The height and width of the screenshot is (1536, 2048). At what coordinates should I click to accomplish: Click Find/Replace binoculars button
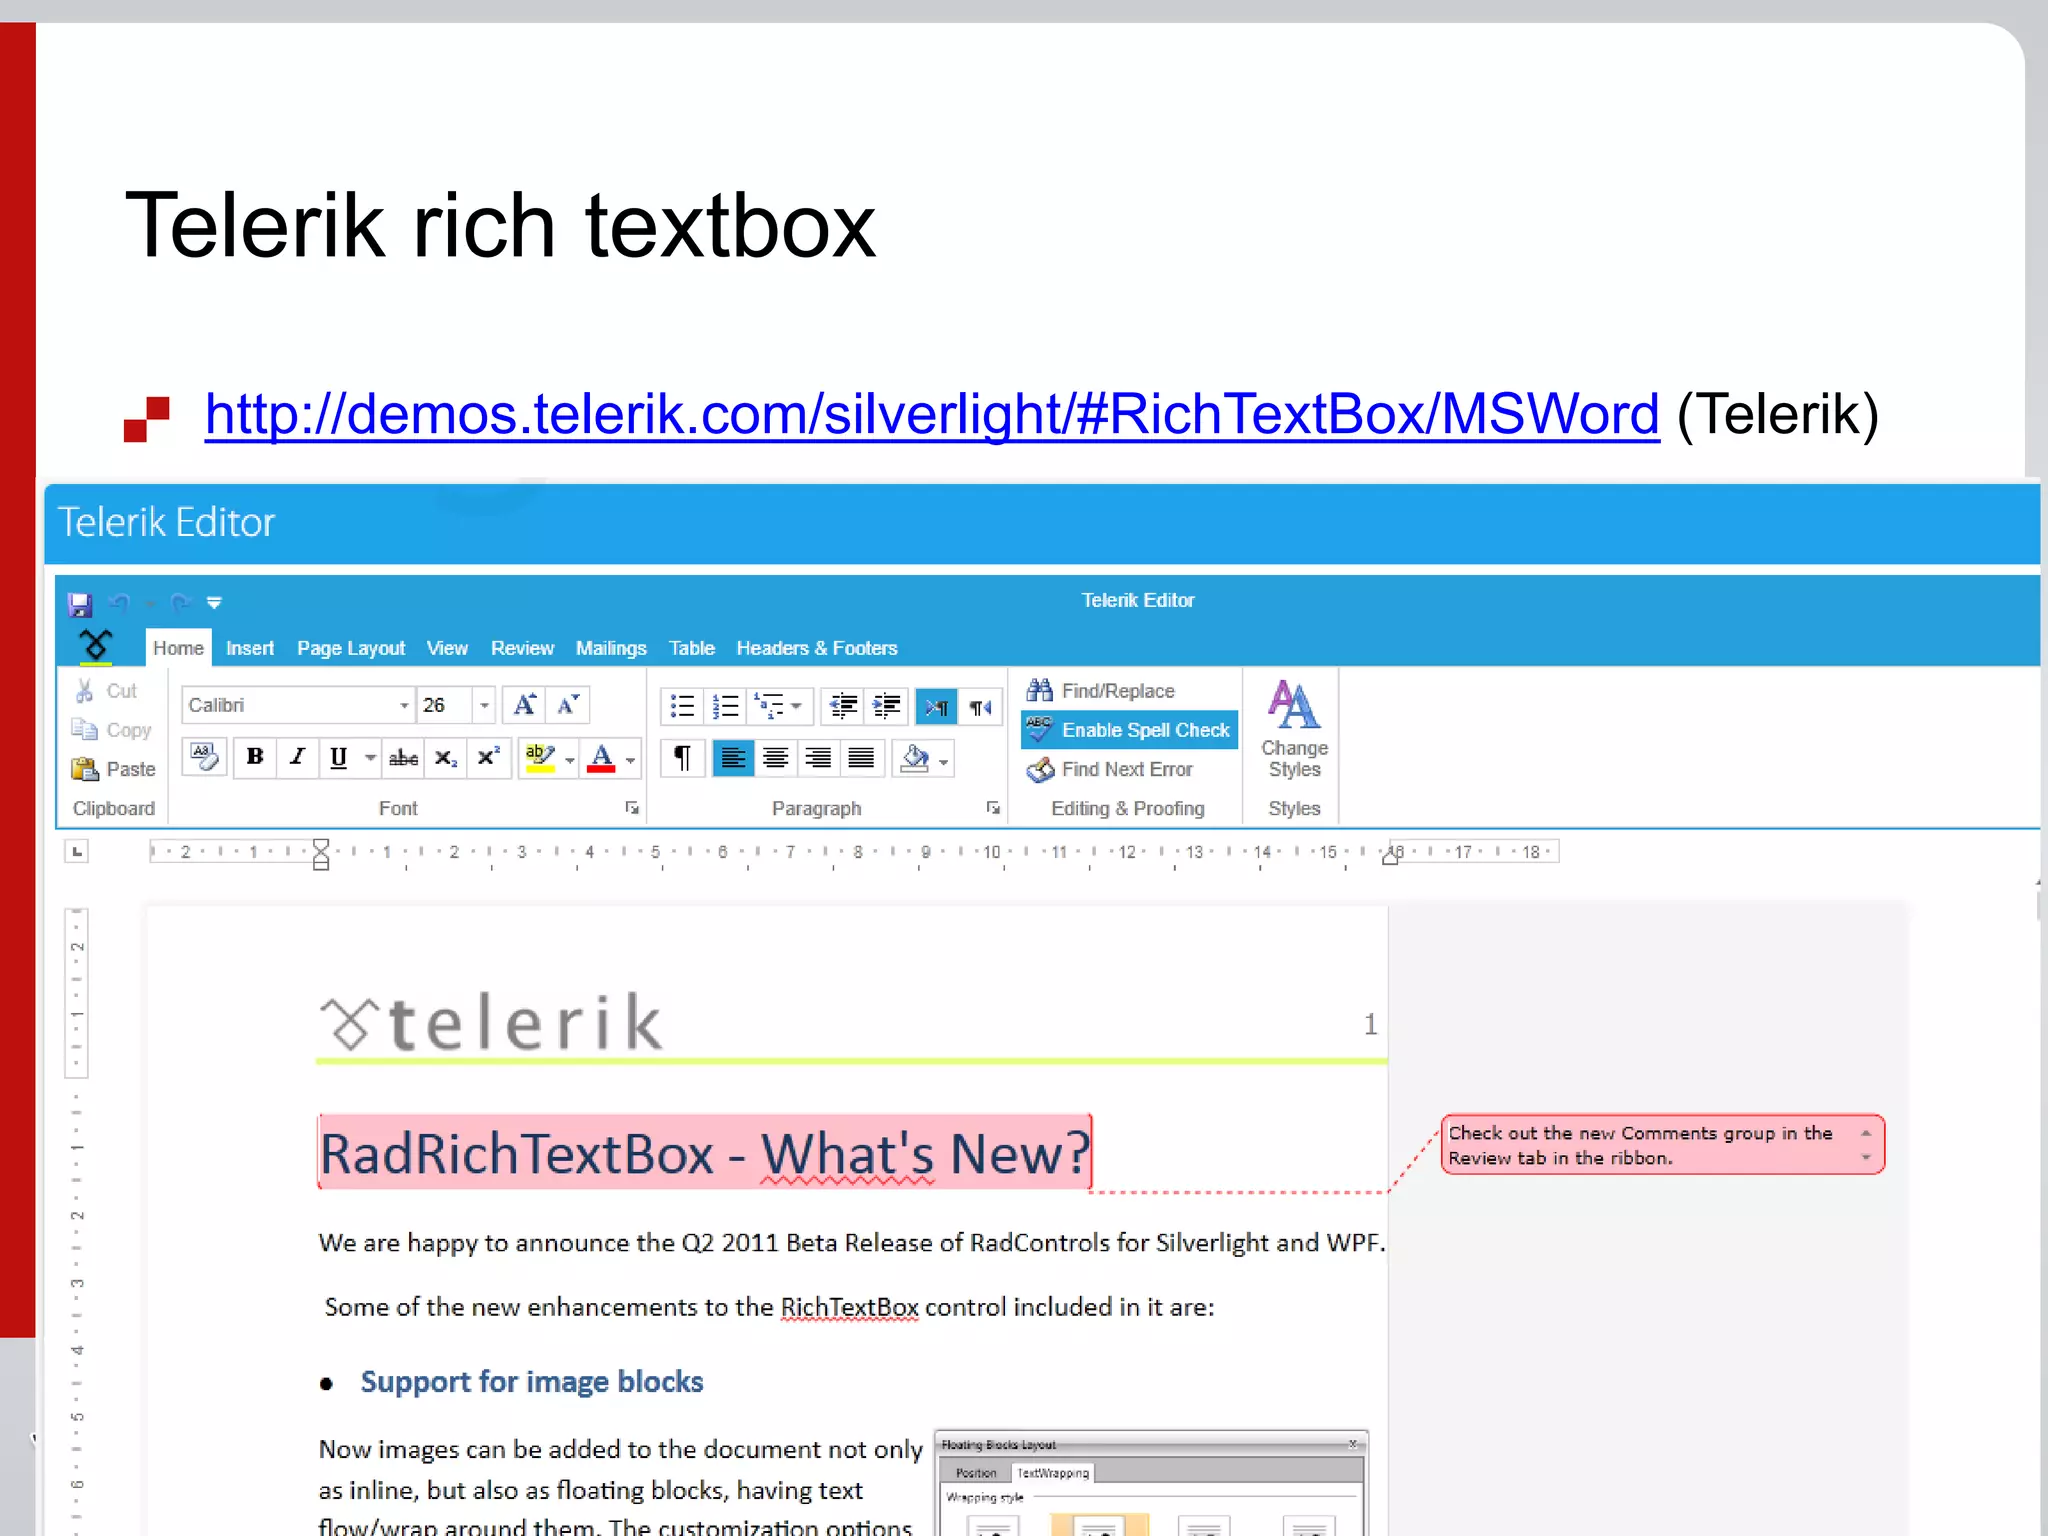pyautogui.click(x=1100, y=690)
